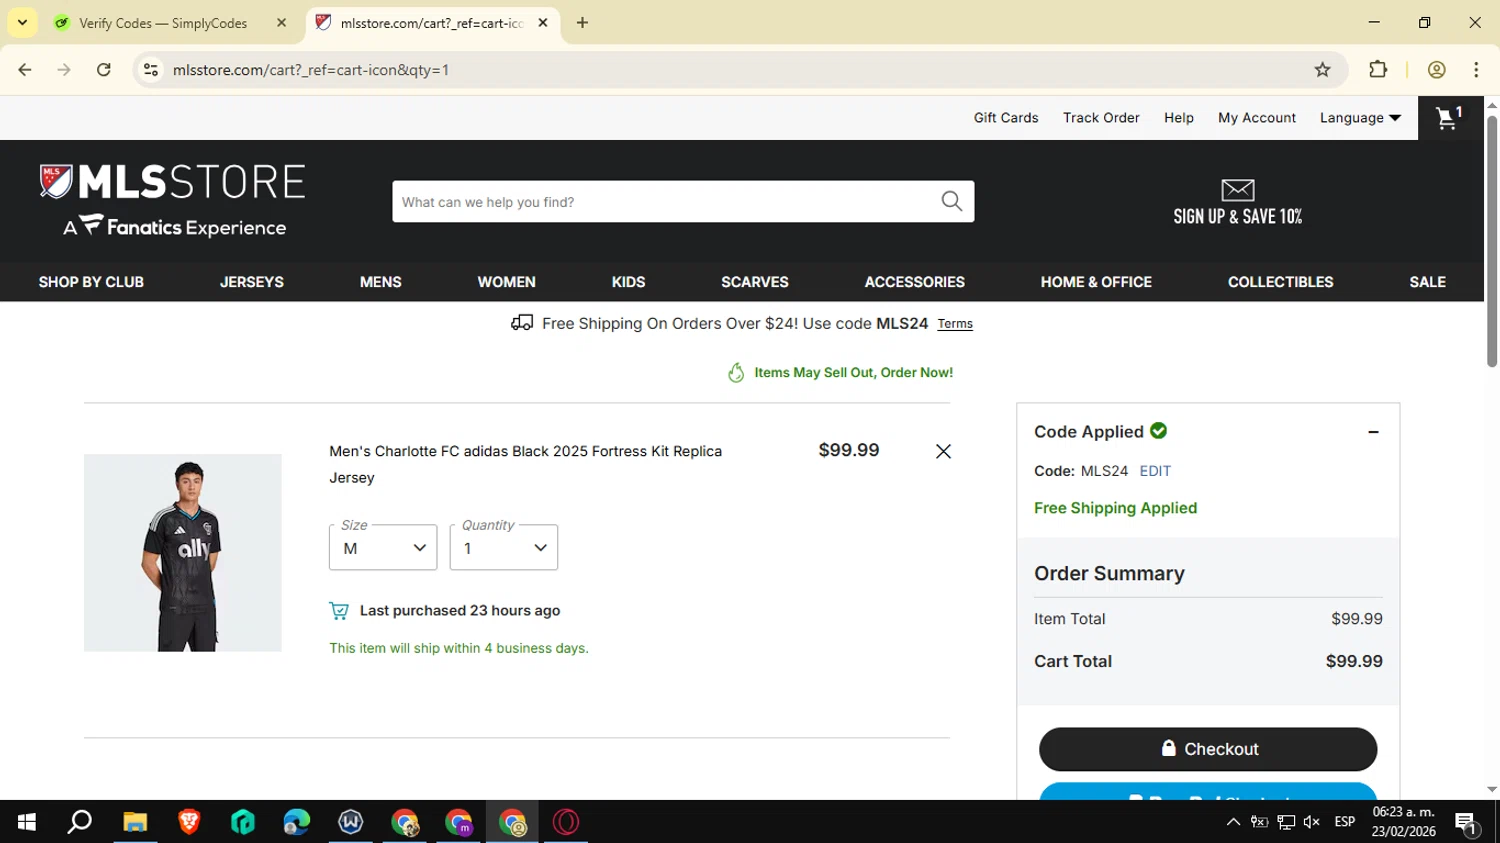This screenshot has height=843, width=1500.
Task: Click the browser address bar URL
Action: coord(311,70)
